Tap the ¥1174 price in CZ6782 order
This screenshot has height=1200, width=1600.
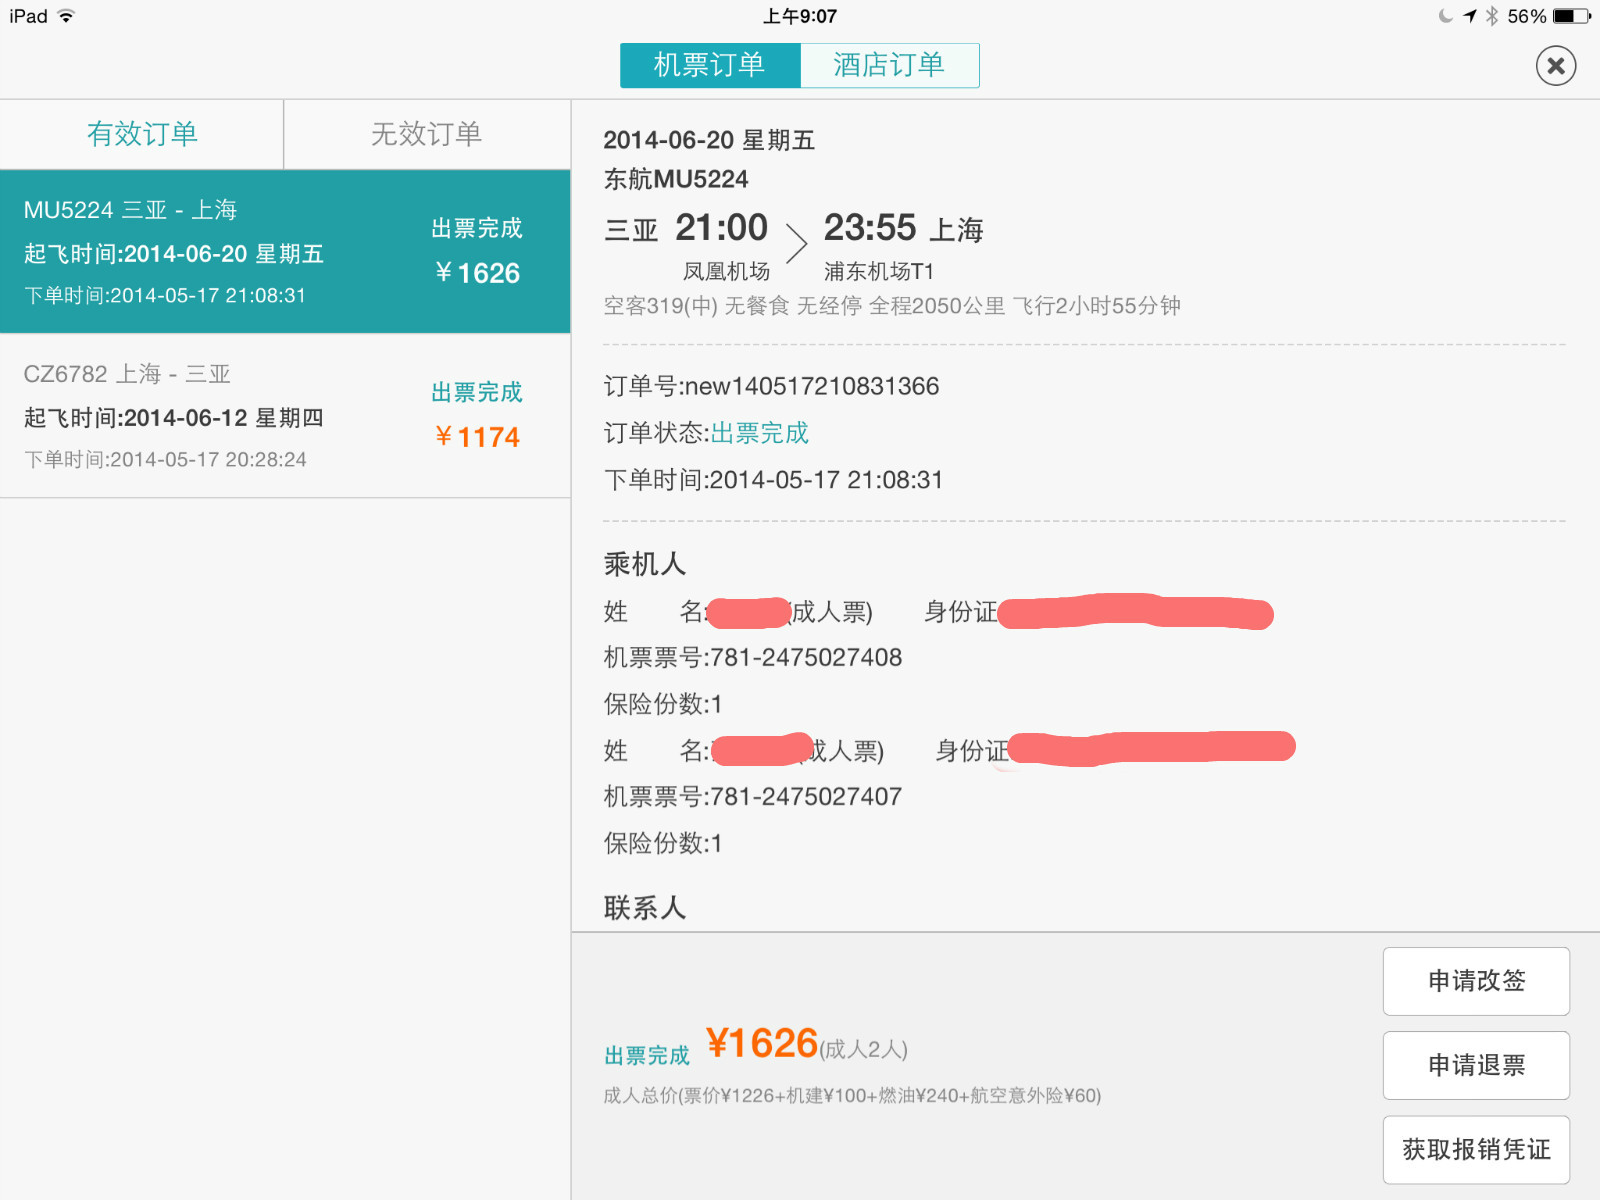click(478, 437)
